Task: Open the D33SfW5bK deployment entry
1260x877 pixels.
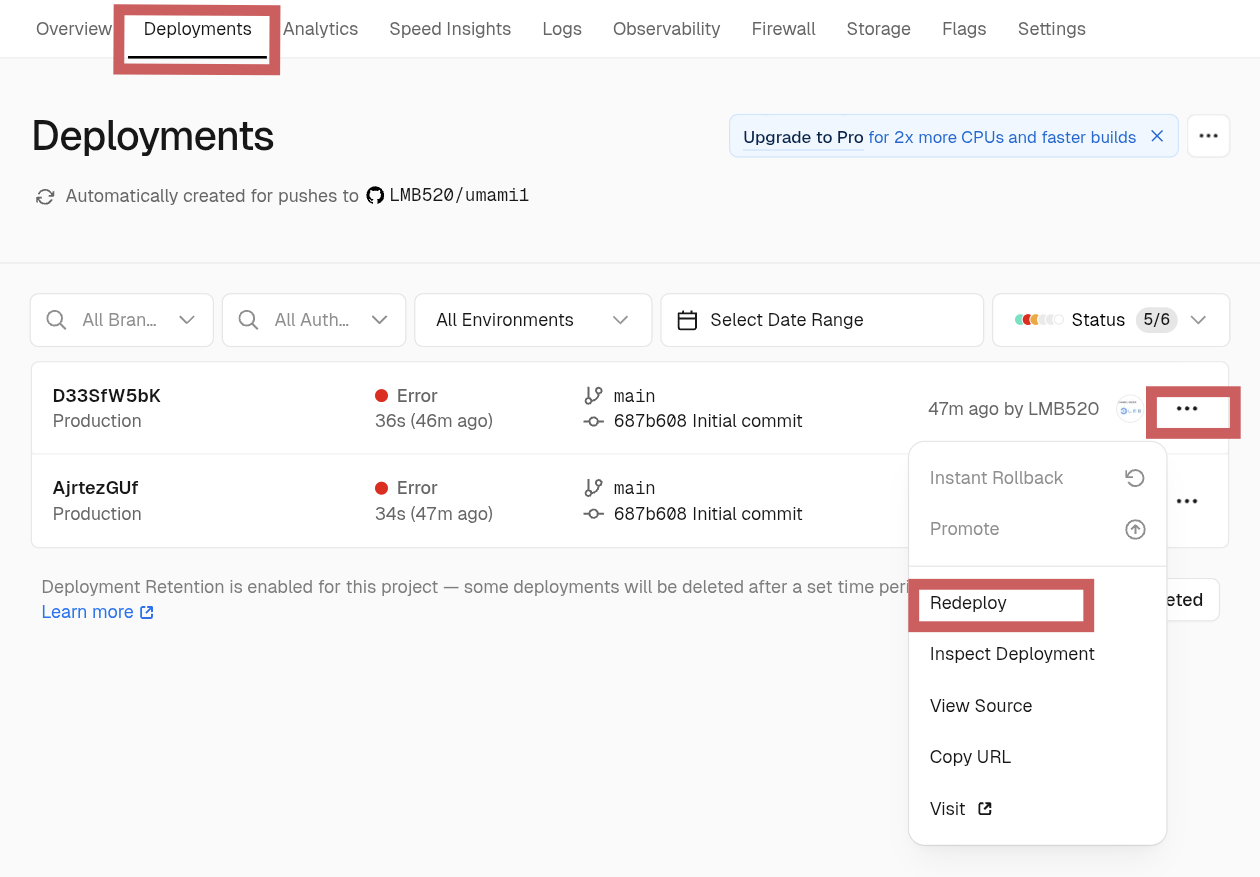Action: tap(106, 396)
